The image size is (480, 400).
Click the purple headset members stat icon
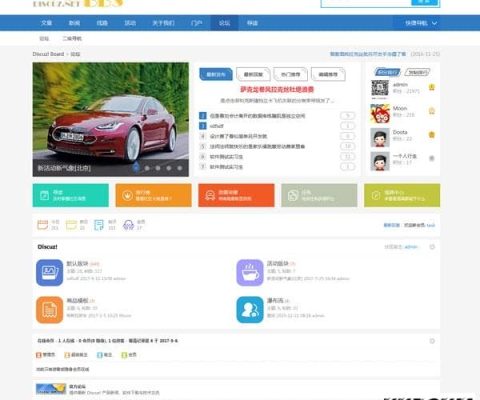click(128, 225)
